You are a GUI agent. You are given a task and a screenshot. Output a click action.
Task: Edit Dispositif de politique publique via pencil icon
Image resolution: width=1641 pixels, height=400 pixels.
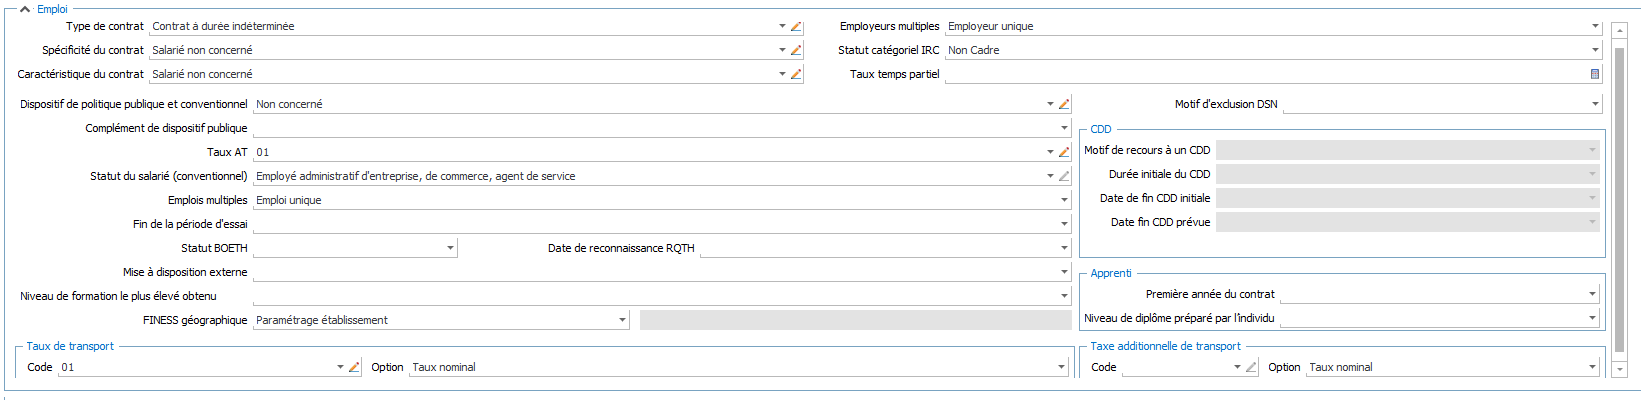click(1064, 104)
